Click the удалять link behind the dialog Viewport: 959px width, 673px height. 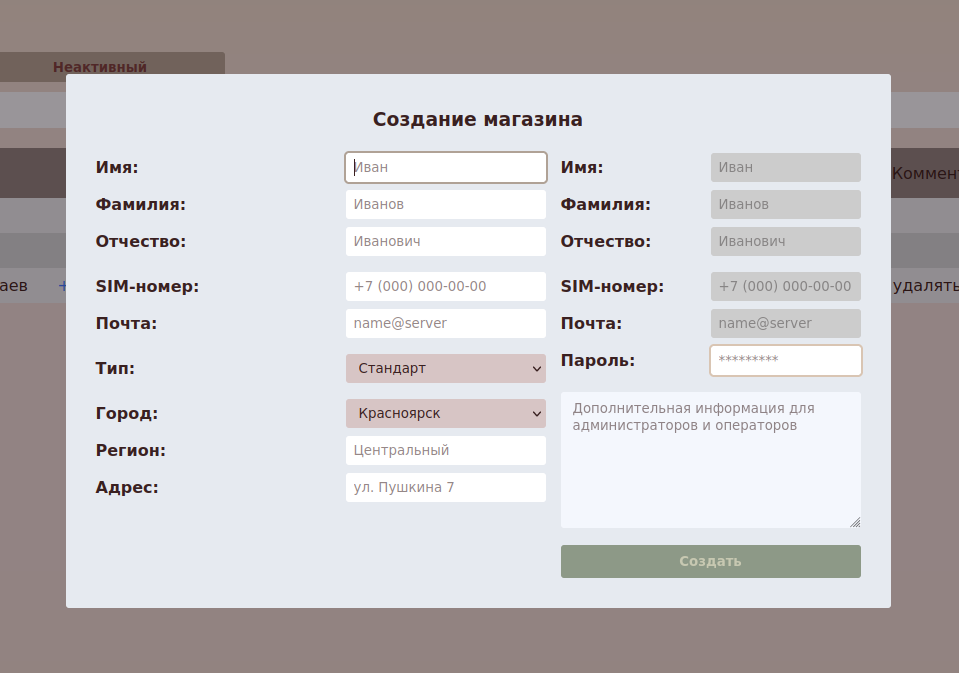(924, 286)
